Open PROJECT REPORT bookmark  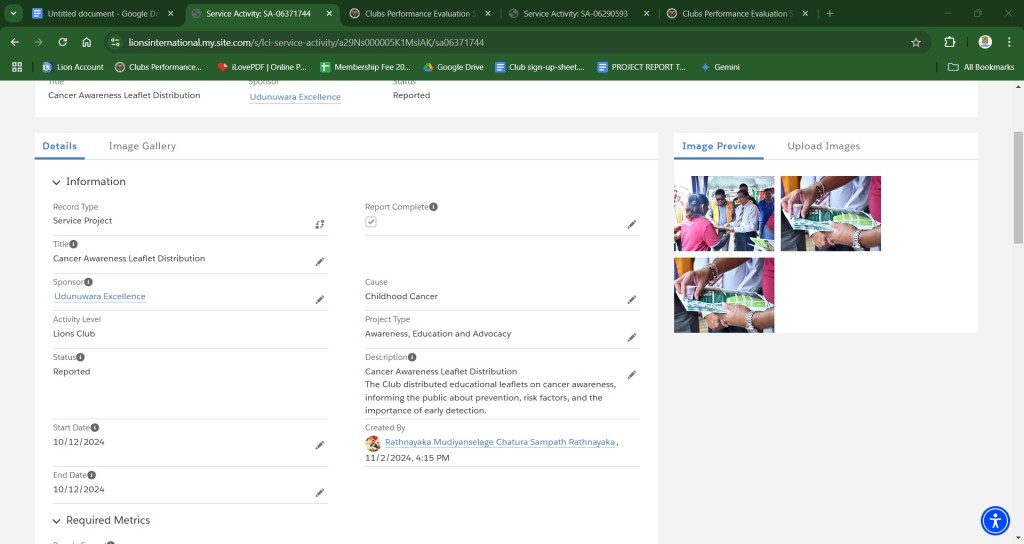point(641,67)
